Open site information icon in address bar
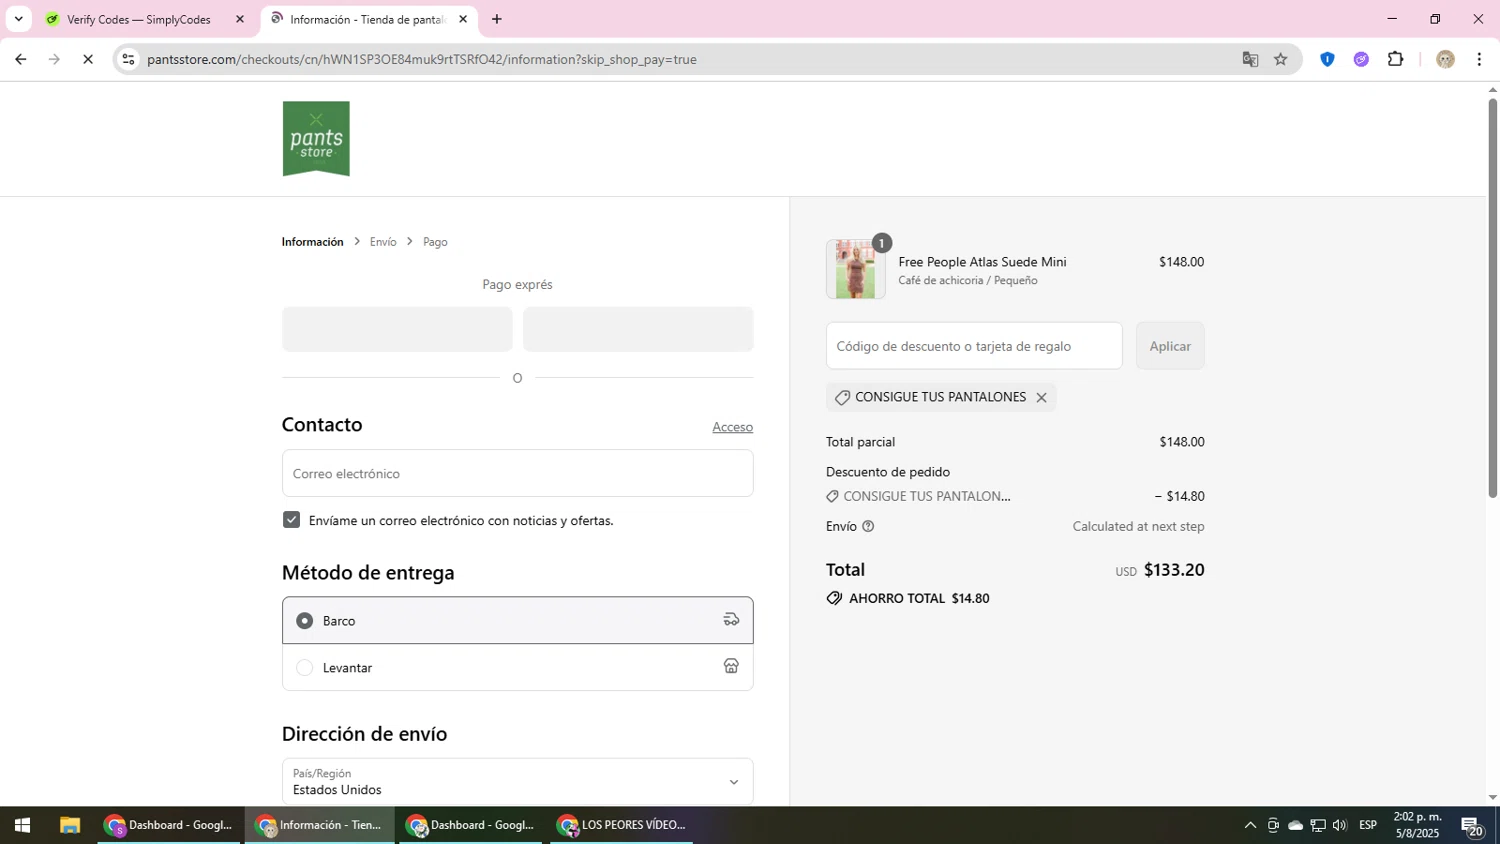 coord(128,59)
